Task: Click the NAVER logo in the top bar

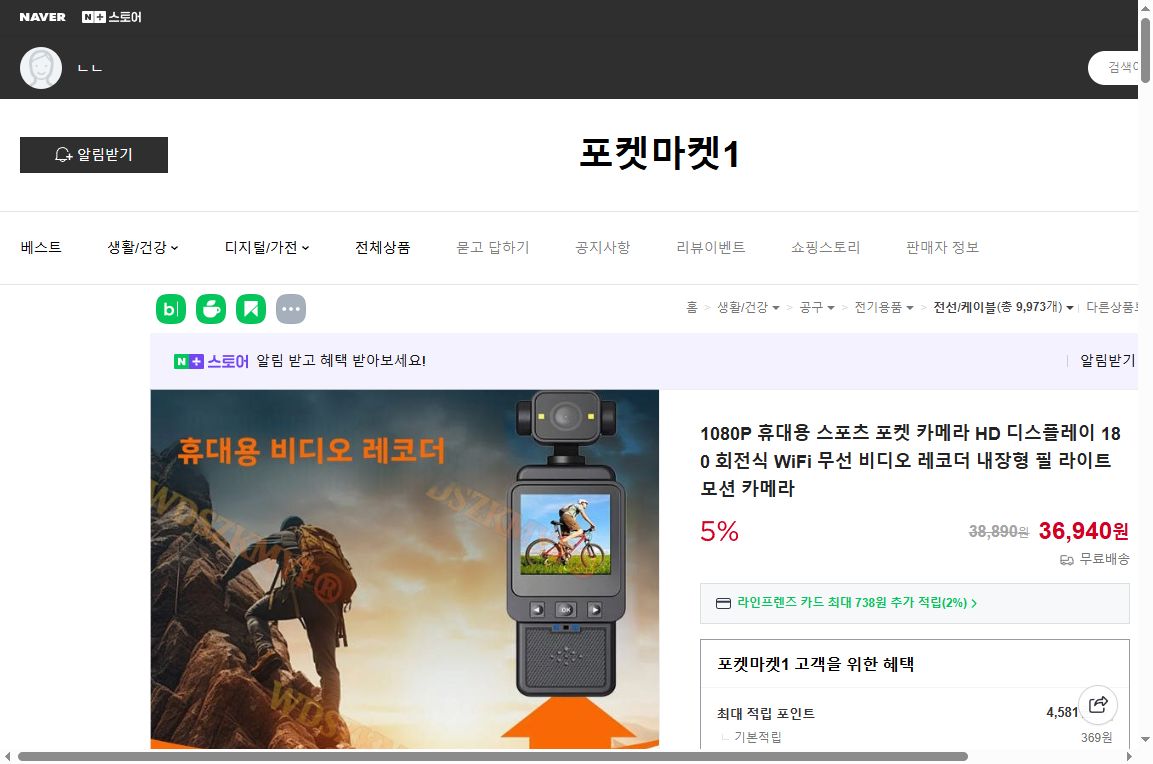Action: (x=42, y=16)
